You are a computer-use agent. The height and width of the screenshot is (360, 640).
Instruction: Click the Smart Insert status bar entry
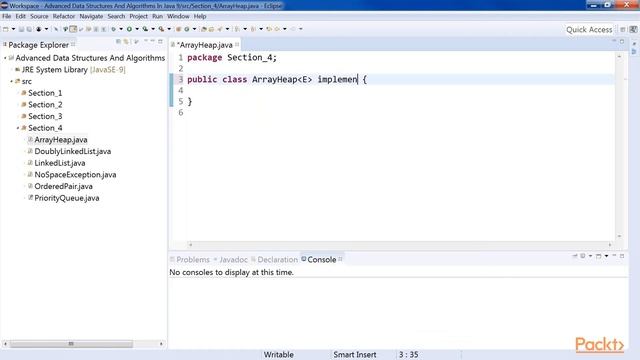[355, 354]
